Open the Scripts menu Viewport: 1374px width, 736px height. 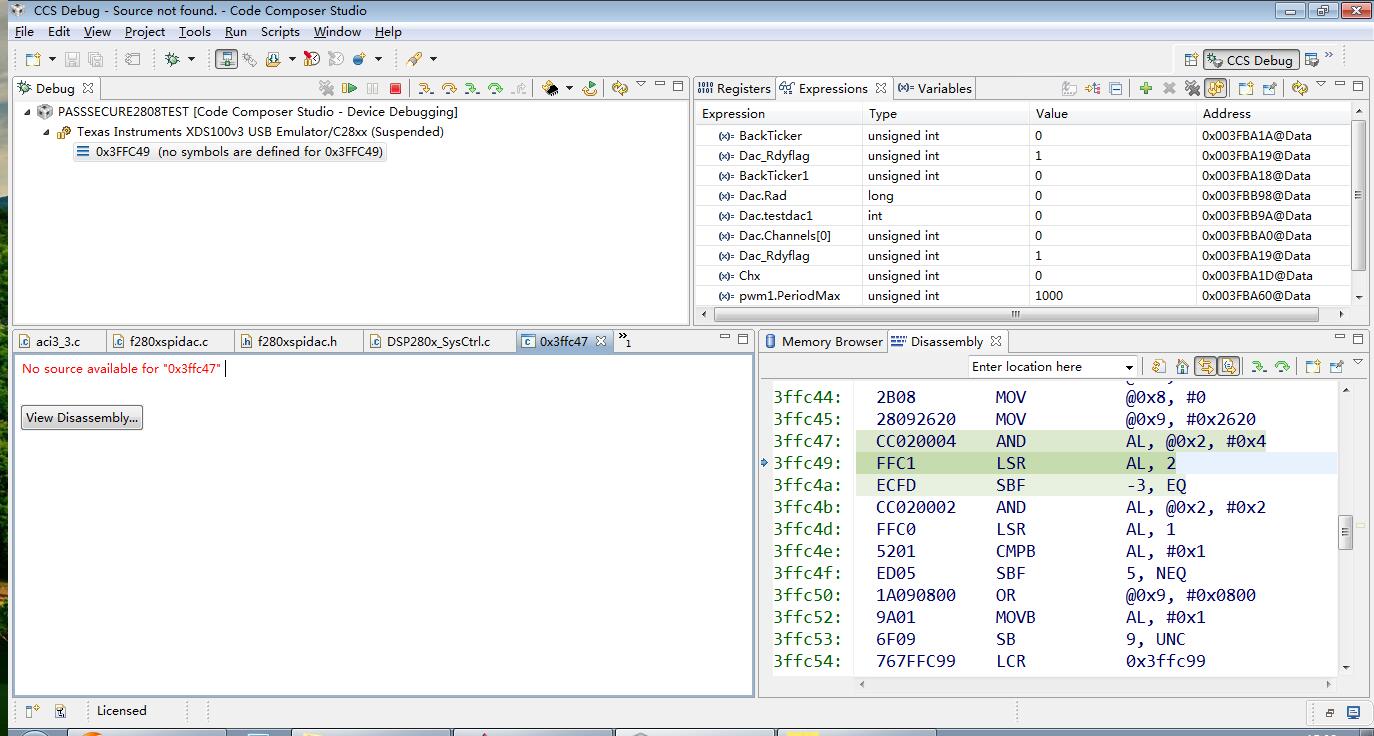(280, 31)
